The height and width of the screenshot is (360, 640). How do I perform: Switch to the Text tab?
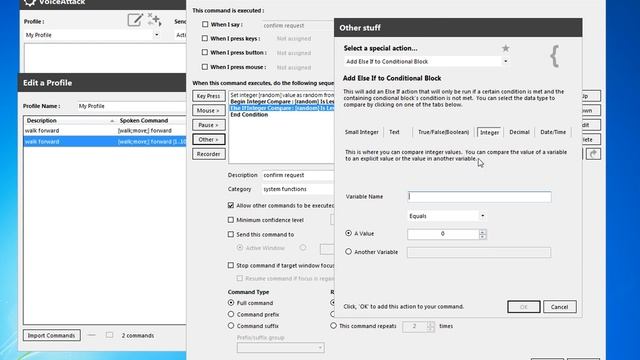(394, 132)
